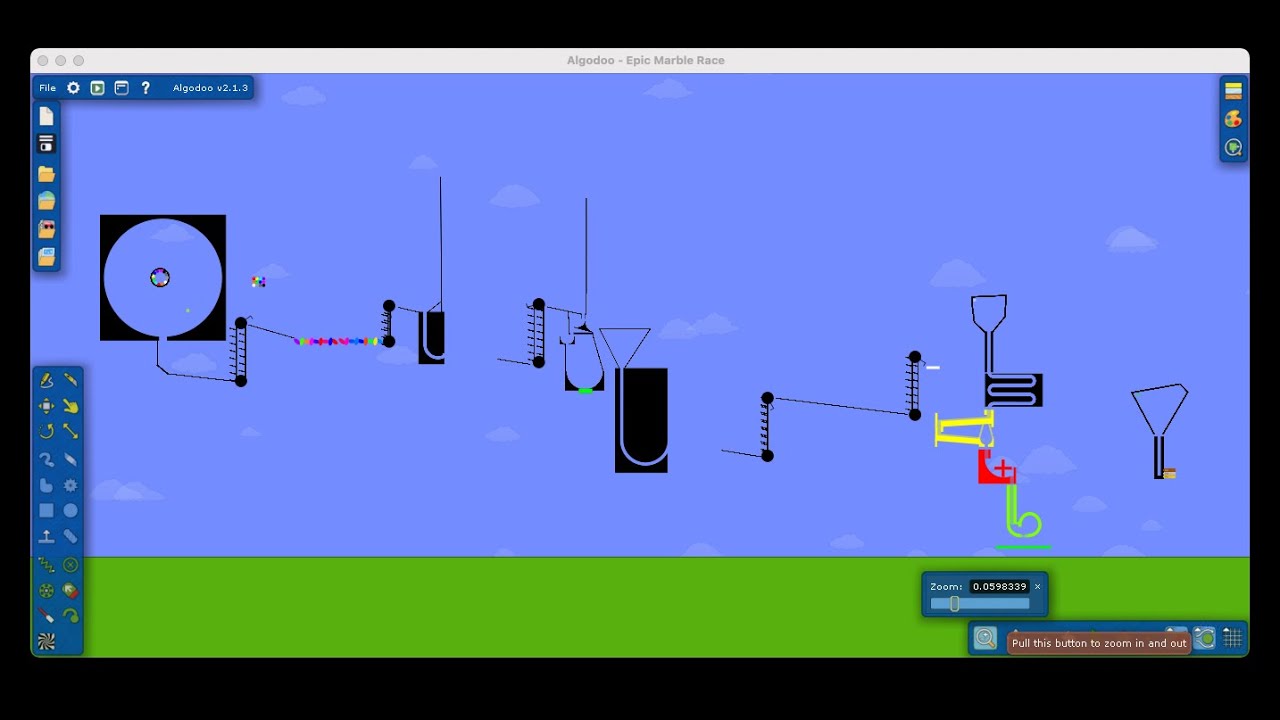Toggle air friction button
1280x720 pixels.
[x=1205, y=638]
